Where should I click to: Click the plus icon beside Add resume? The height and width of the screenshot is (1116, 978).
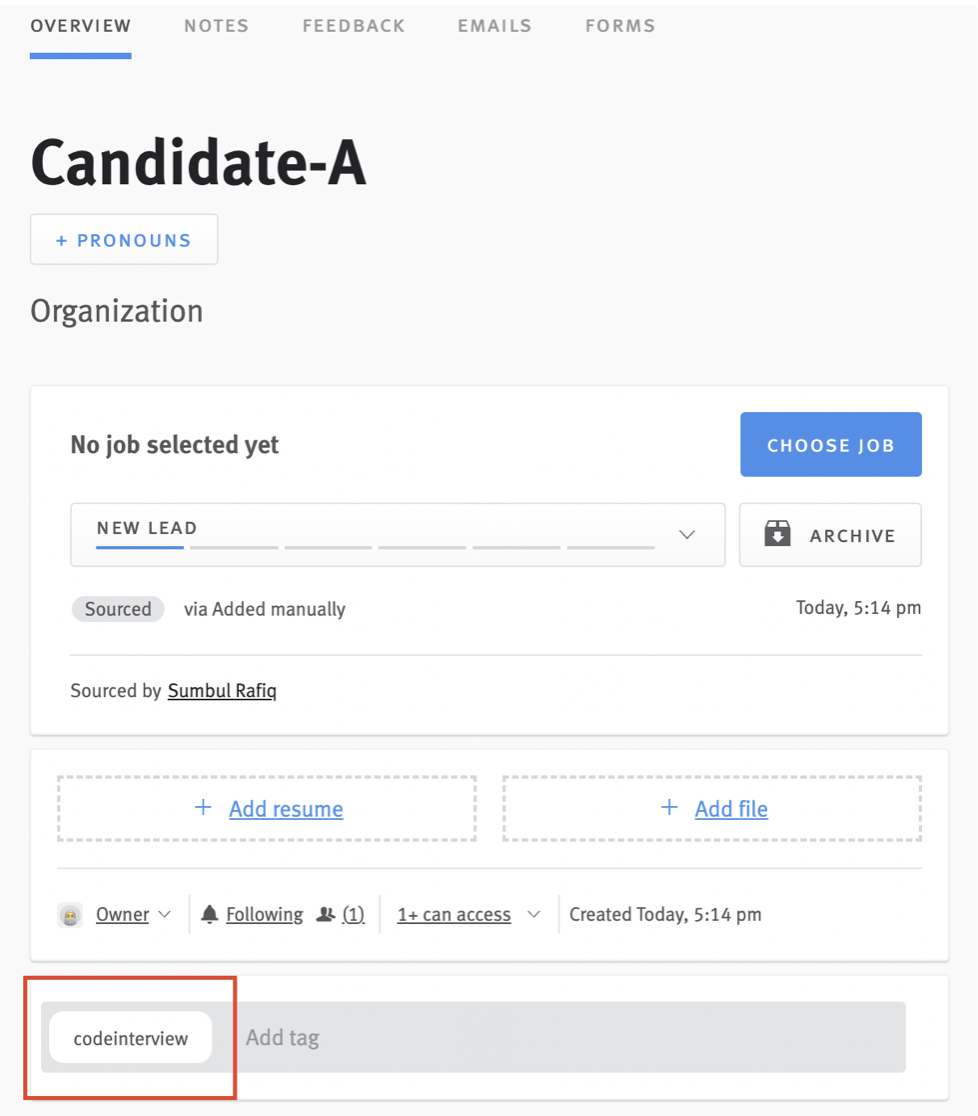[x=203, y=807]
